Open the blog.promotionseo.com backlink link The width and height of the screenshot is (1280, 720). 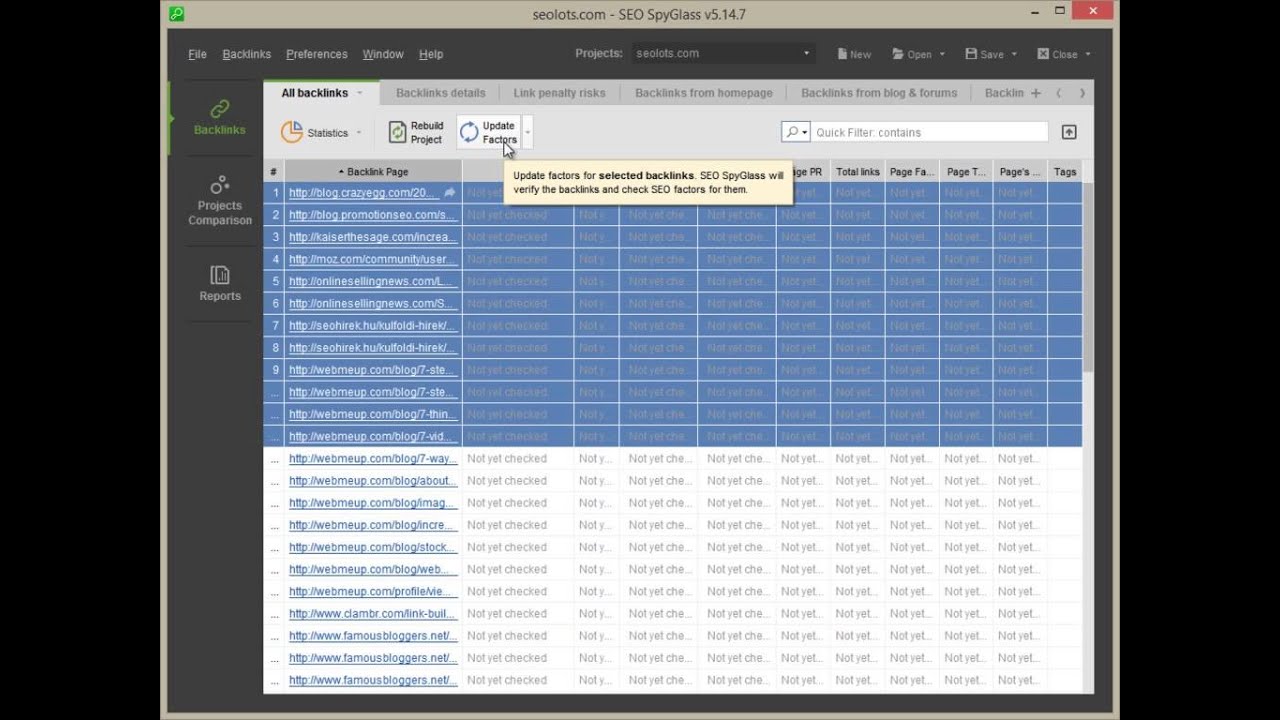pos(373,215)
